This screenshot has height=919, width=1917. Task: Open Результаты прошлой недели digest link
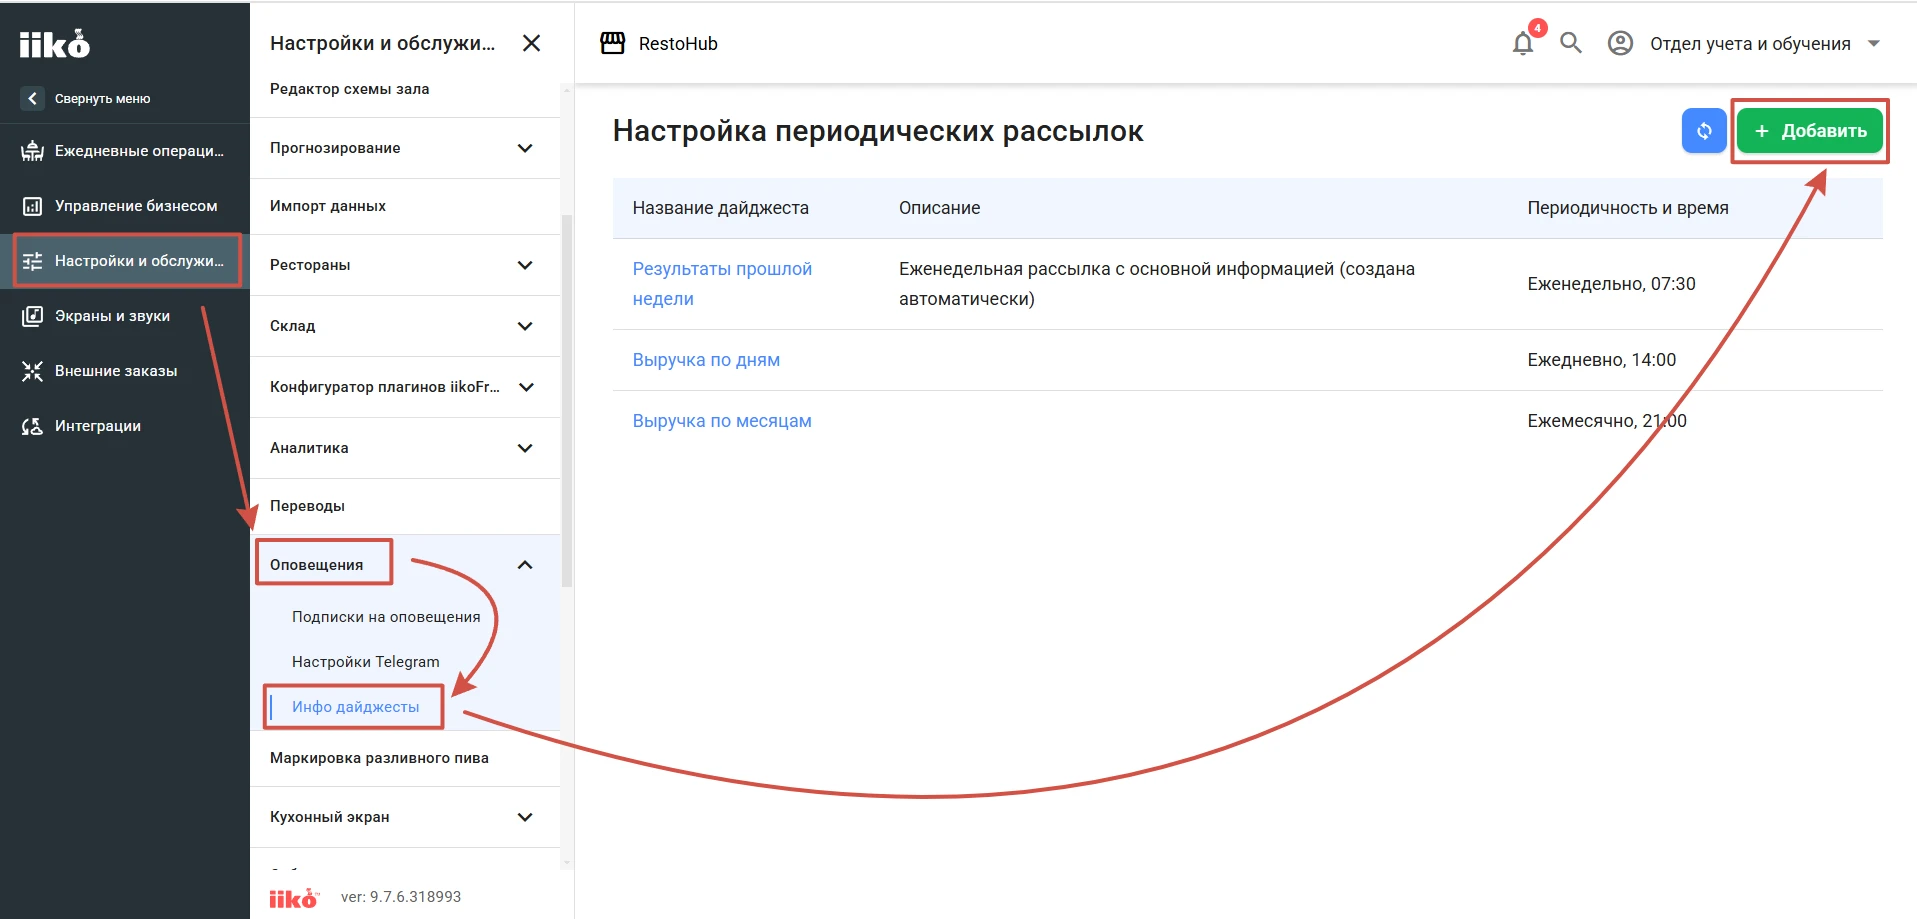722,284
